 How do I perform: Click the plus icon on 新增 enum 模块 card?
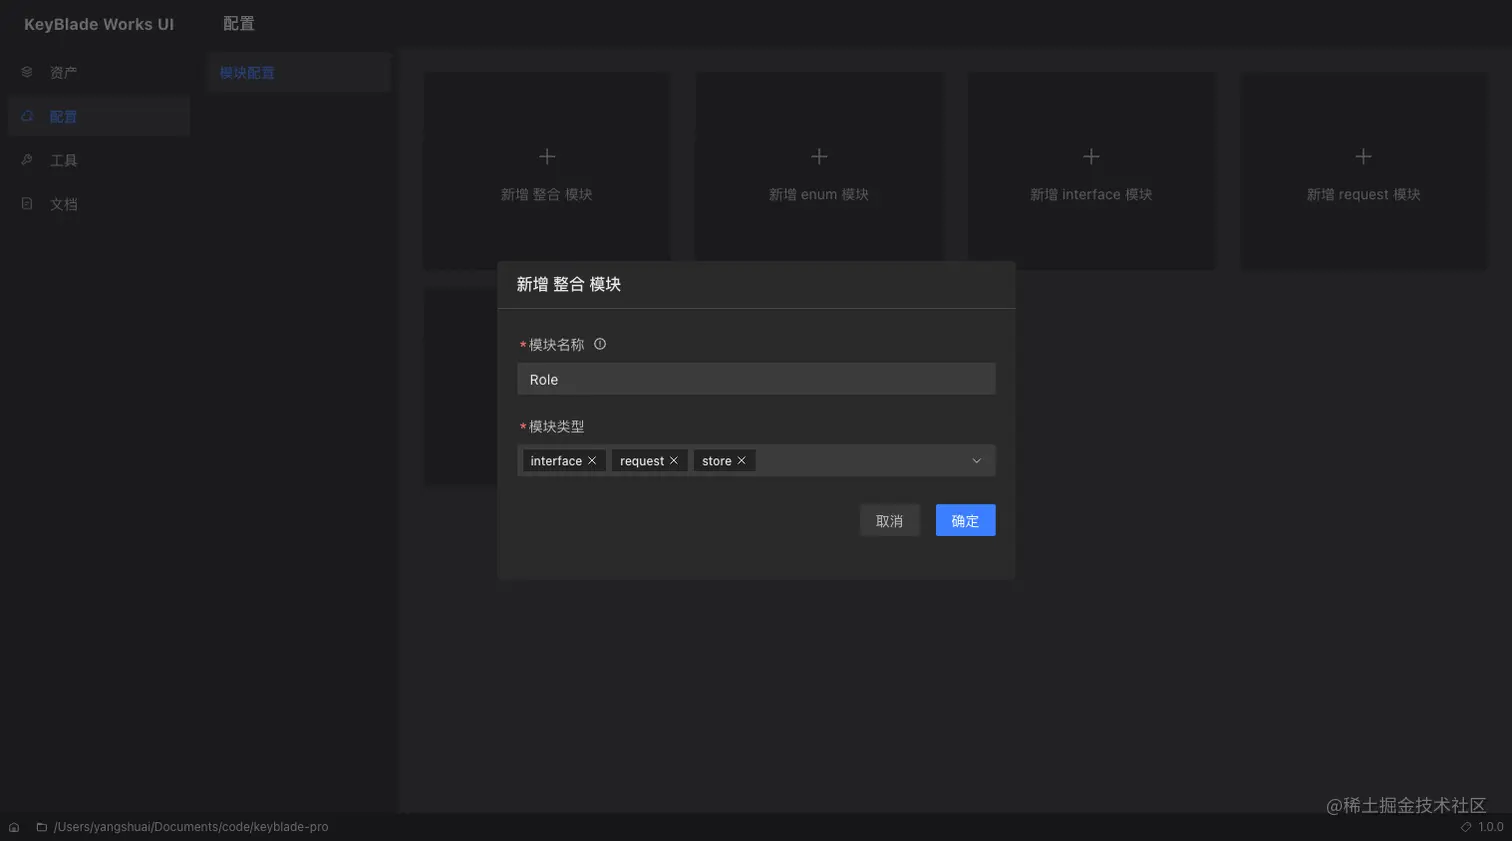point(818,156)
